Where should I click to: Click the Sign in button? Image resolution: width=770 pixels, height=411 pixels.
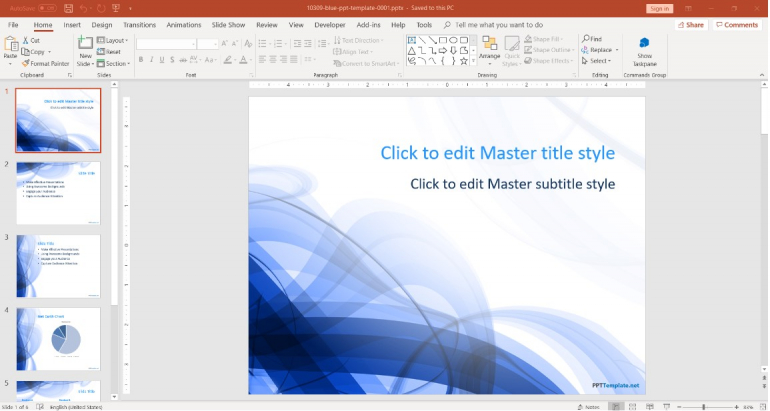pyautogui.click(x=659, y=8)
